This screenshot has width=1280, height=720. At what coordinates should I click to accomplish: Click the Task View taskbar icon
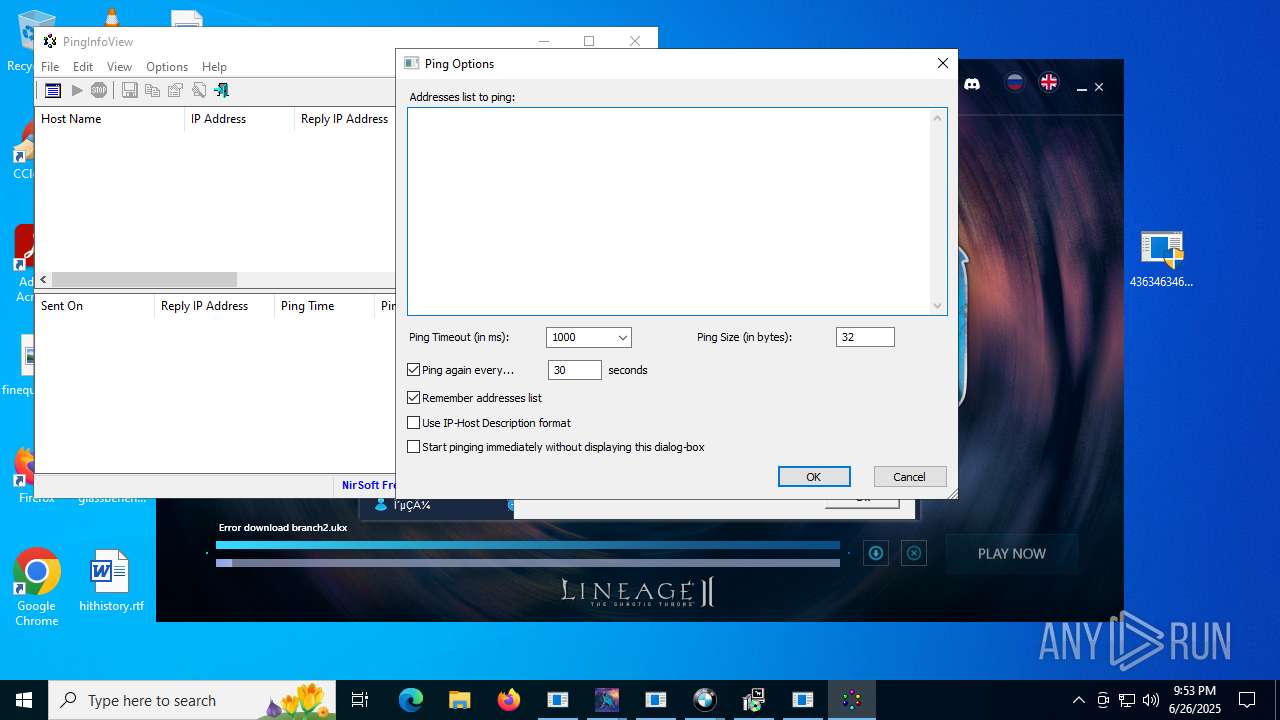pos(360,700)
